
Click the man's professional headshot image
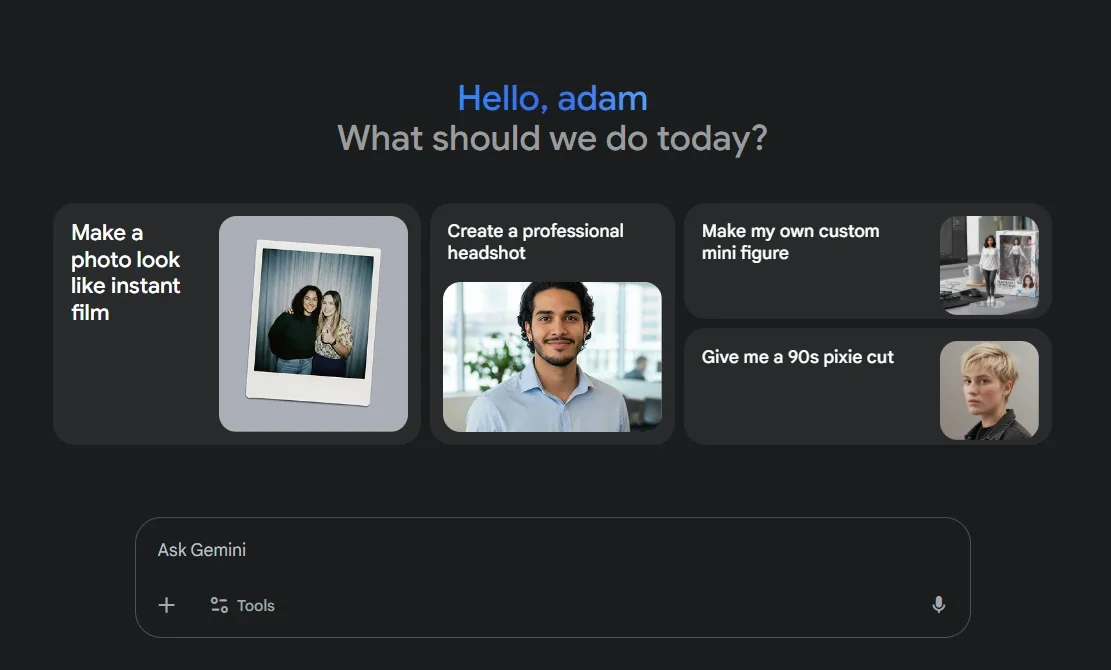(552, 357)
